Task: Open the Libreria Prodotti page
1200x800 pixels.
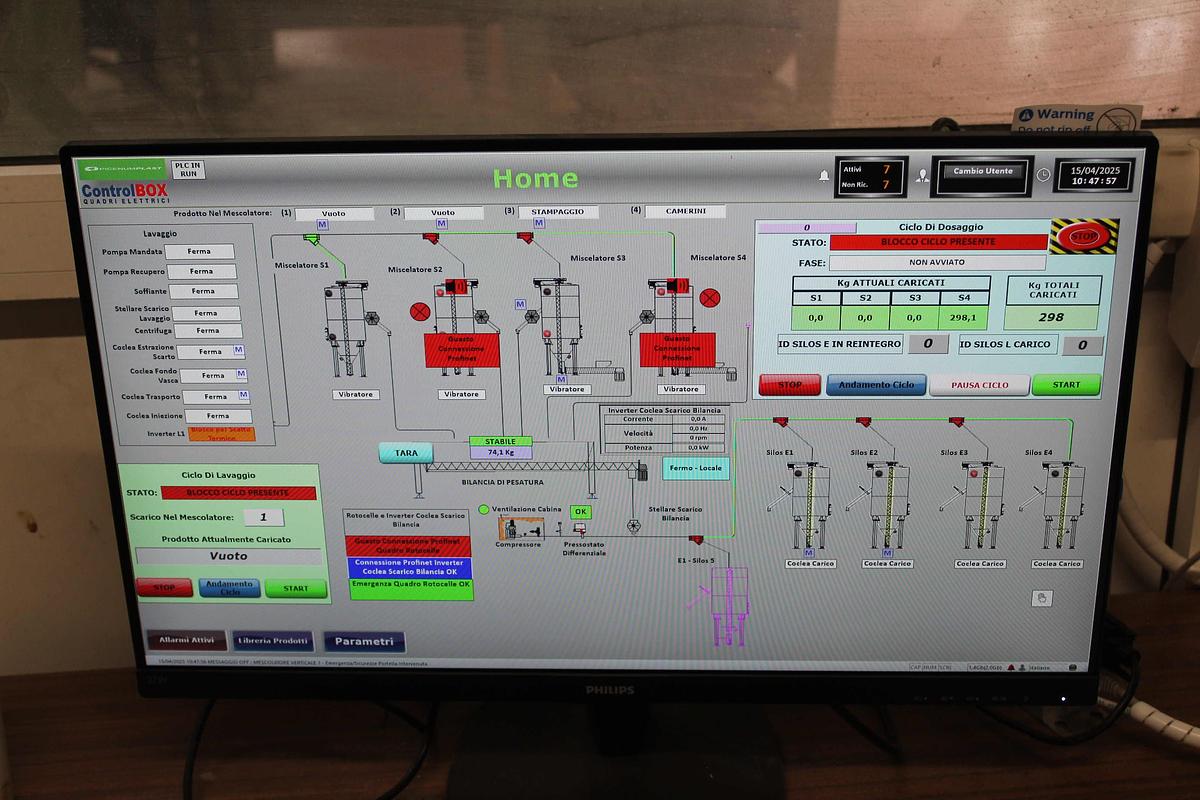Action: point(274,640)
